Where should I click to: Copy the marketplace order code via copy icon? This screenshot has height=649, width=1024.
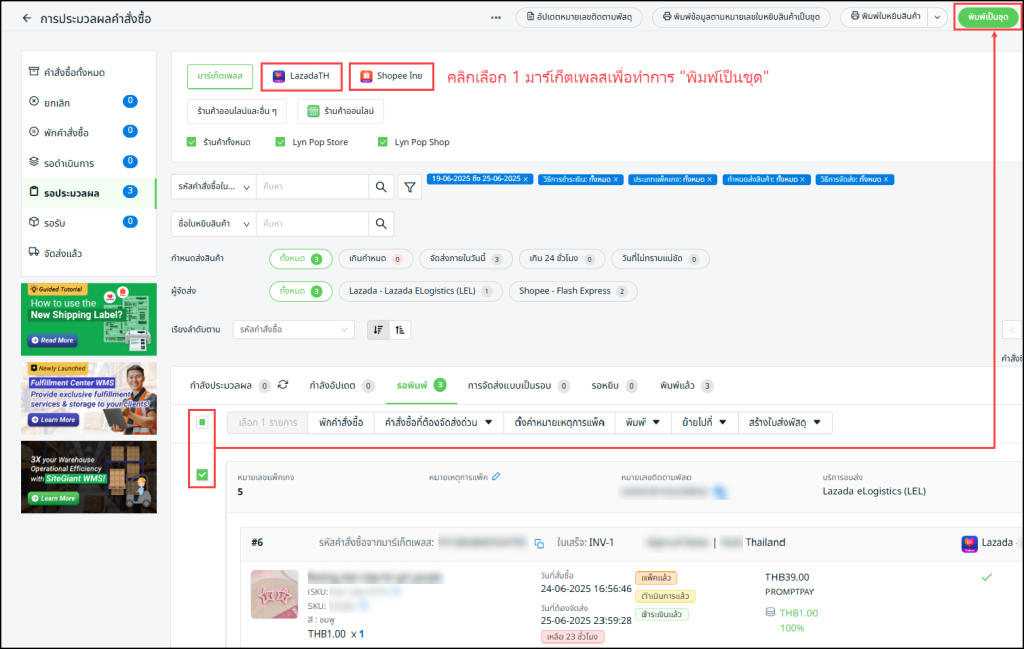(x=539, y=543)
